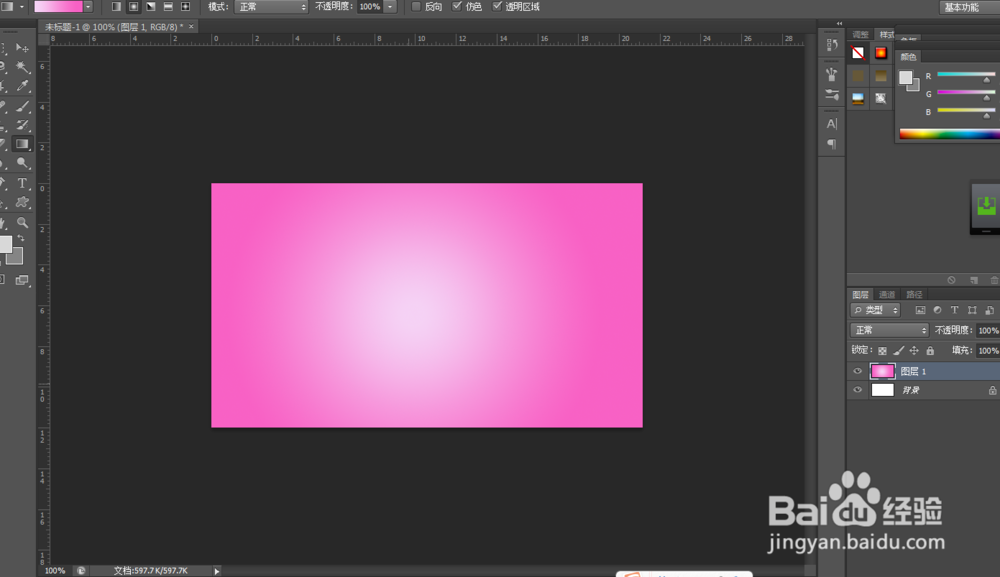The image size is (1000, 577).
Task: Select the Gradient tool in toolbox
Action: pos(22,144)
